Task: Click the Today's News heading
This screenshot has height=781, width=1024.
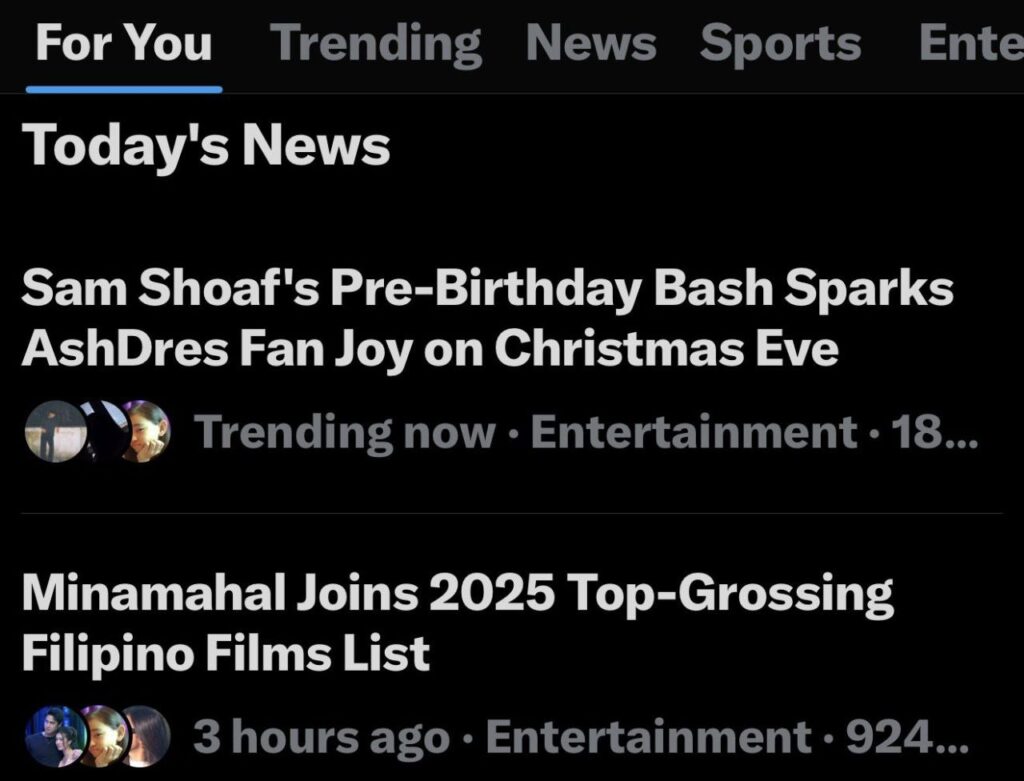Action: click(206, 146)
